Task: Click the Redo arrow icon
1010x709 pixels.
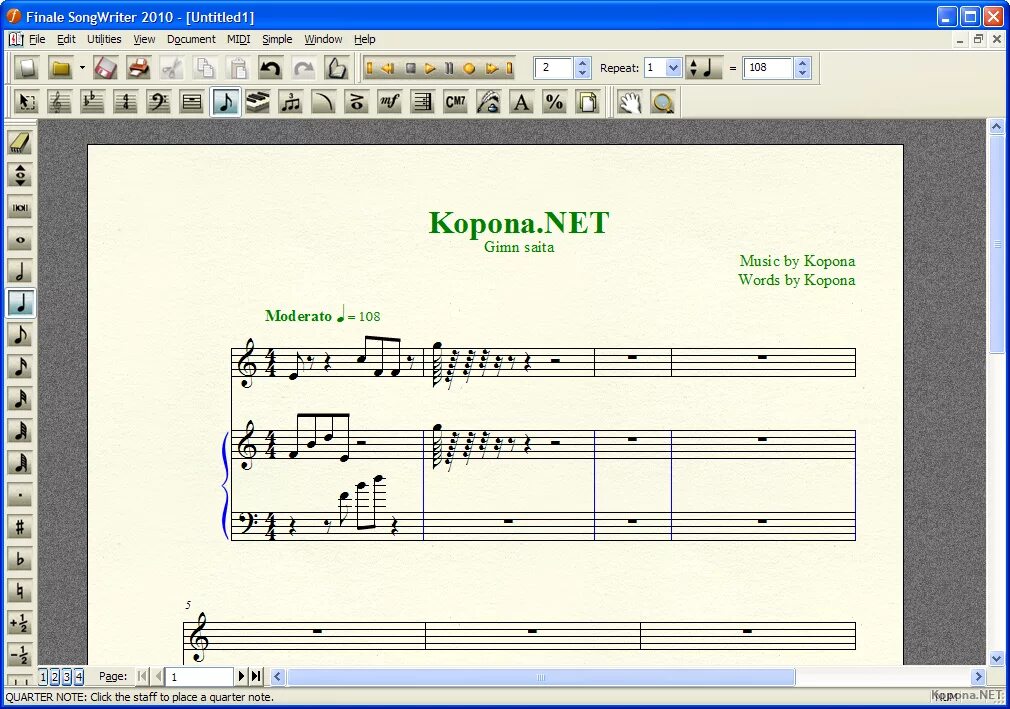Action: pos(304,68)
